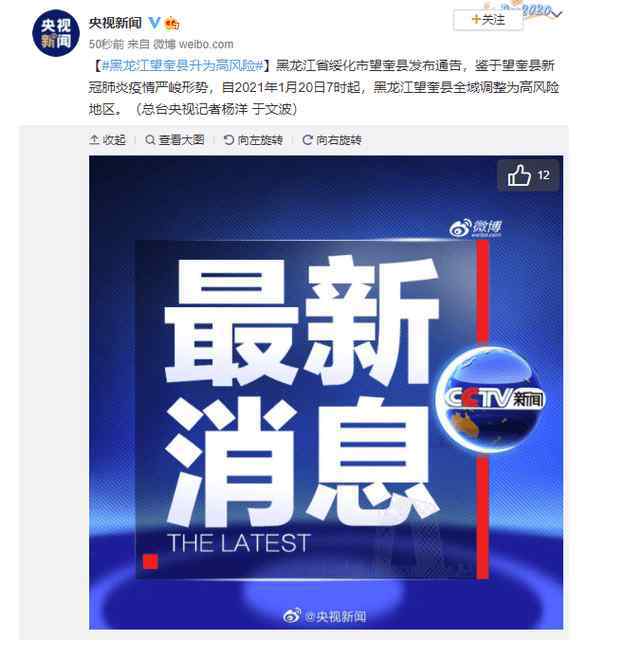Viewport: 632px width, 648px height.
Task: Choose 向左旋转 in image toolbar
Action: (x=260, y=140)
